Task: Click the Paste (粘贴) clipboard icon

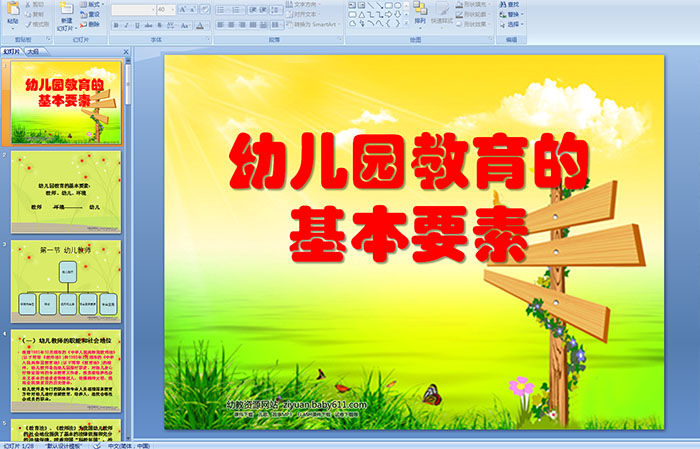Action: click(13, 9)
